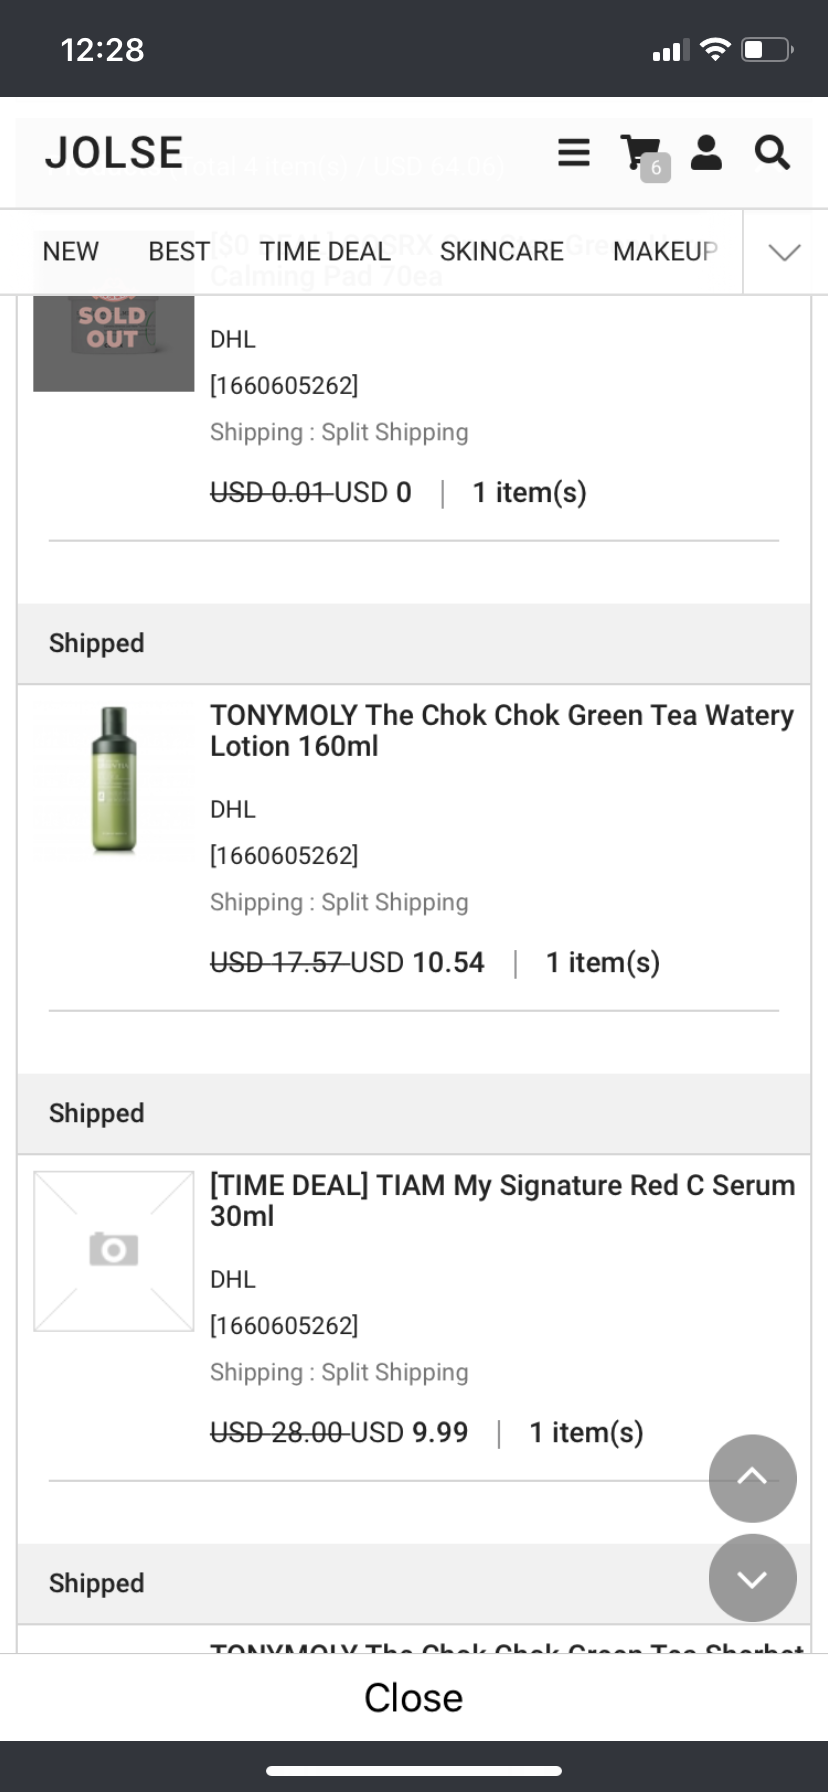Tap tracking number under the TIAM serum

284,1325
